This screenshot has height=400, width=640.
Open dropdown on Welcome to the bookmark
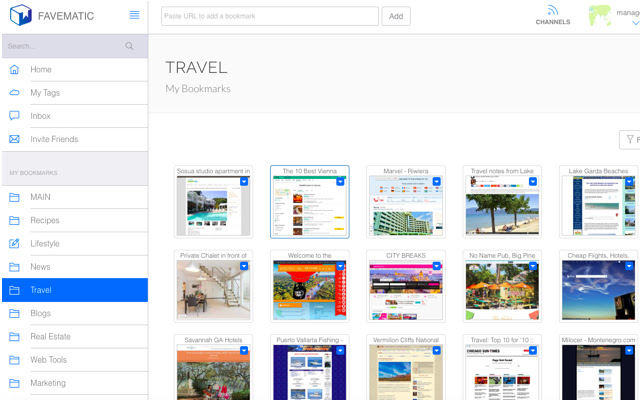pyautogui.click(x=340, y=266)
